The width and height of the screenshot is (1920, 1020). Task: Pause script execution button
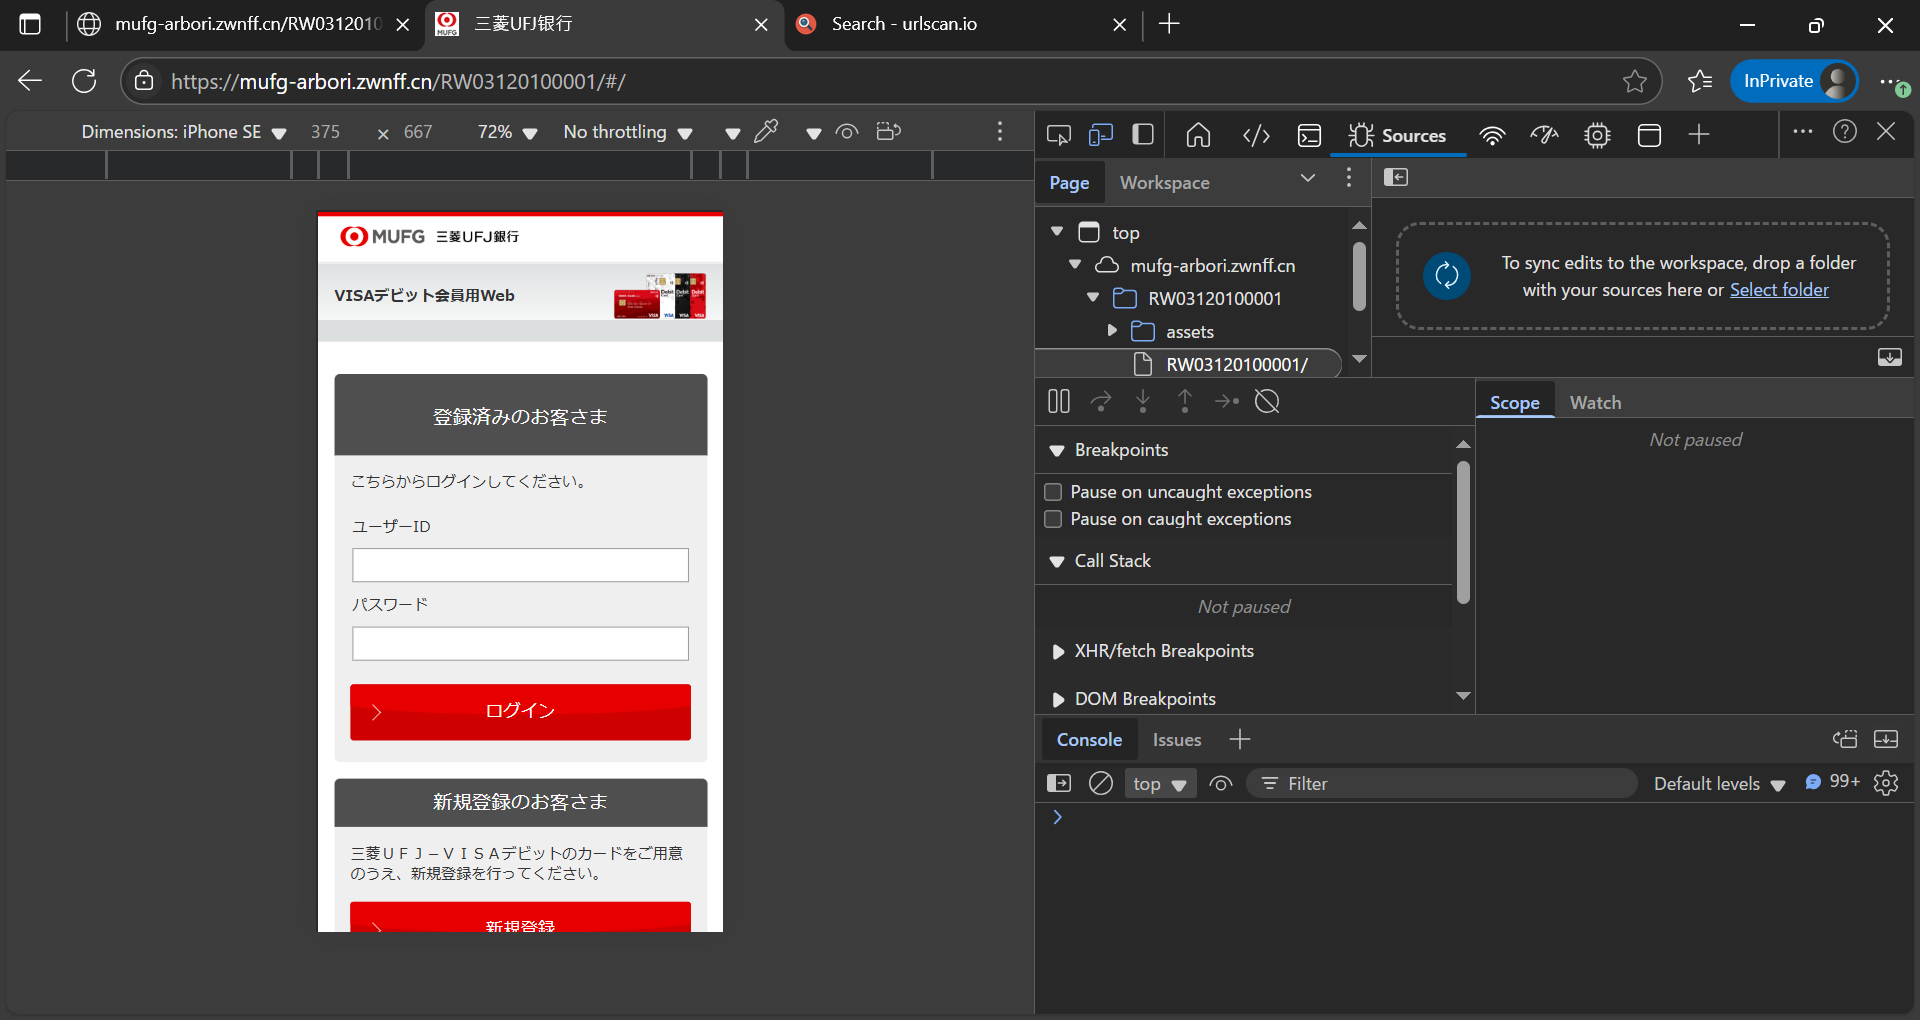1059,402
